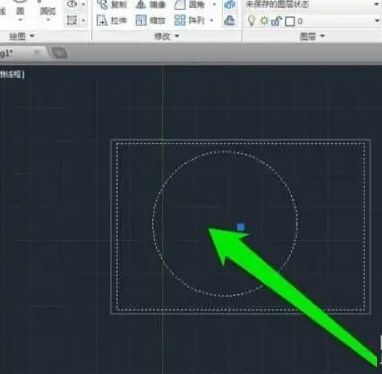Open the Array tool's dropdown arrow
382x374 pixels.
(x=211, y=21)
